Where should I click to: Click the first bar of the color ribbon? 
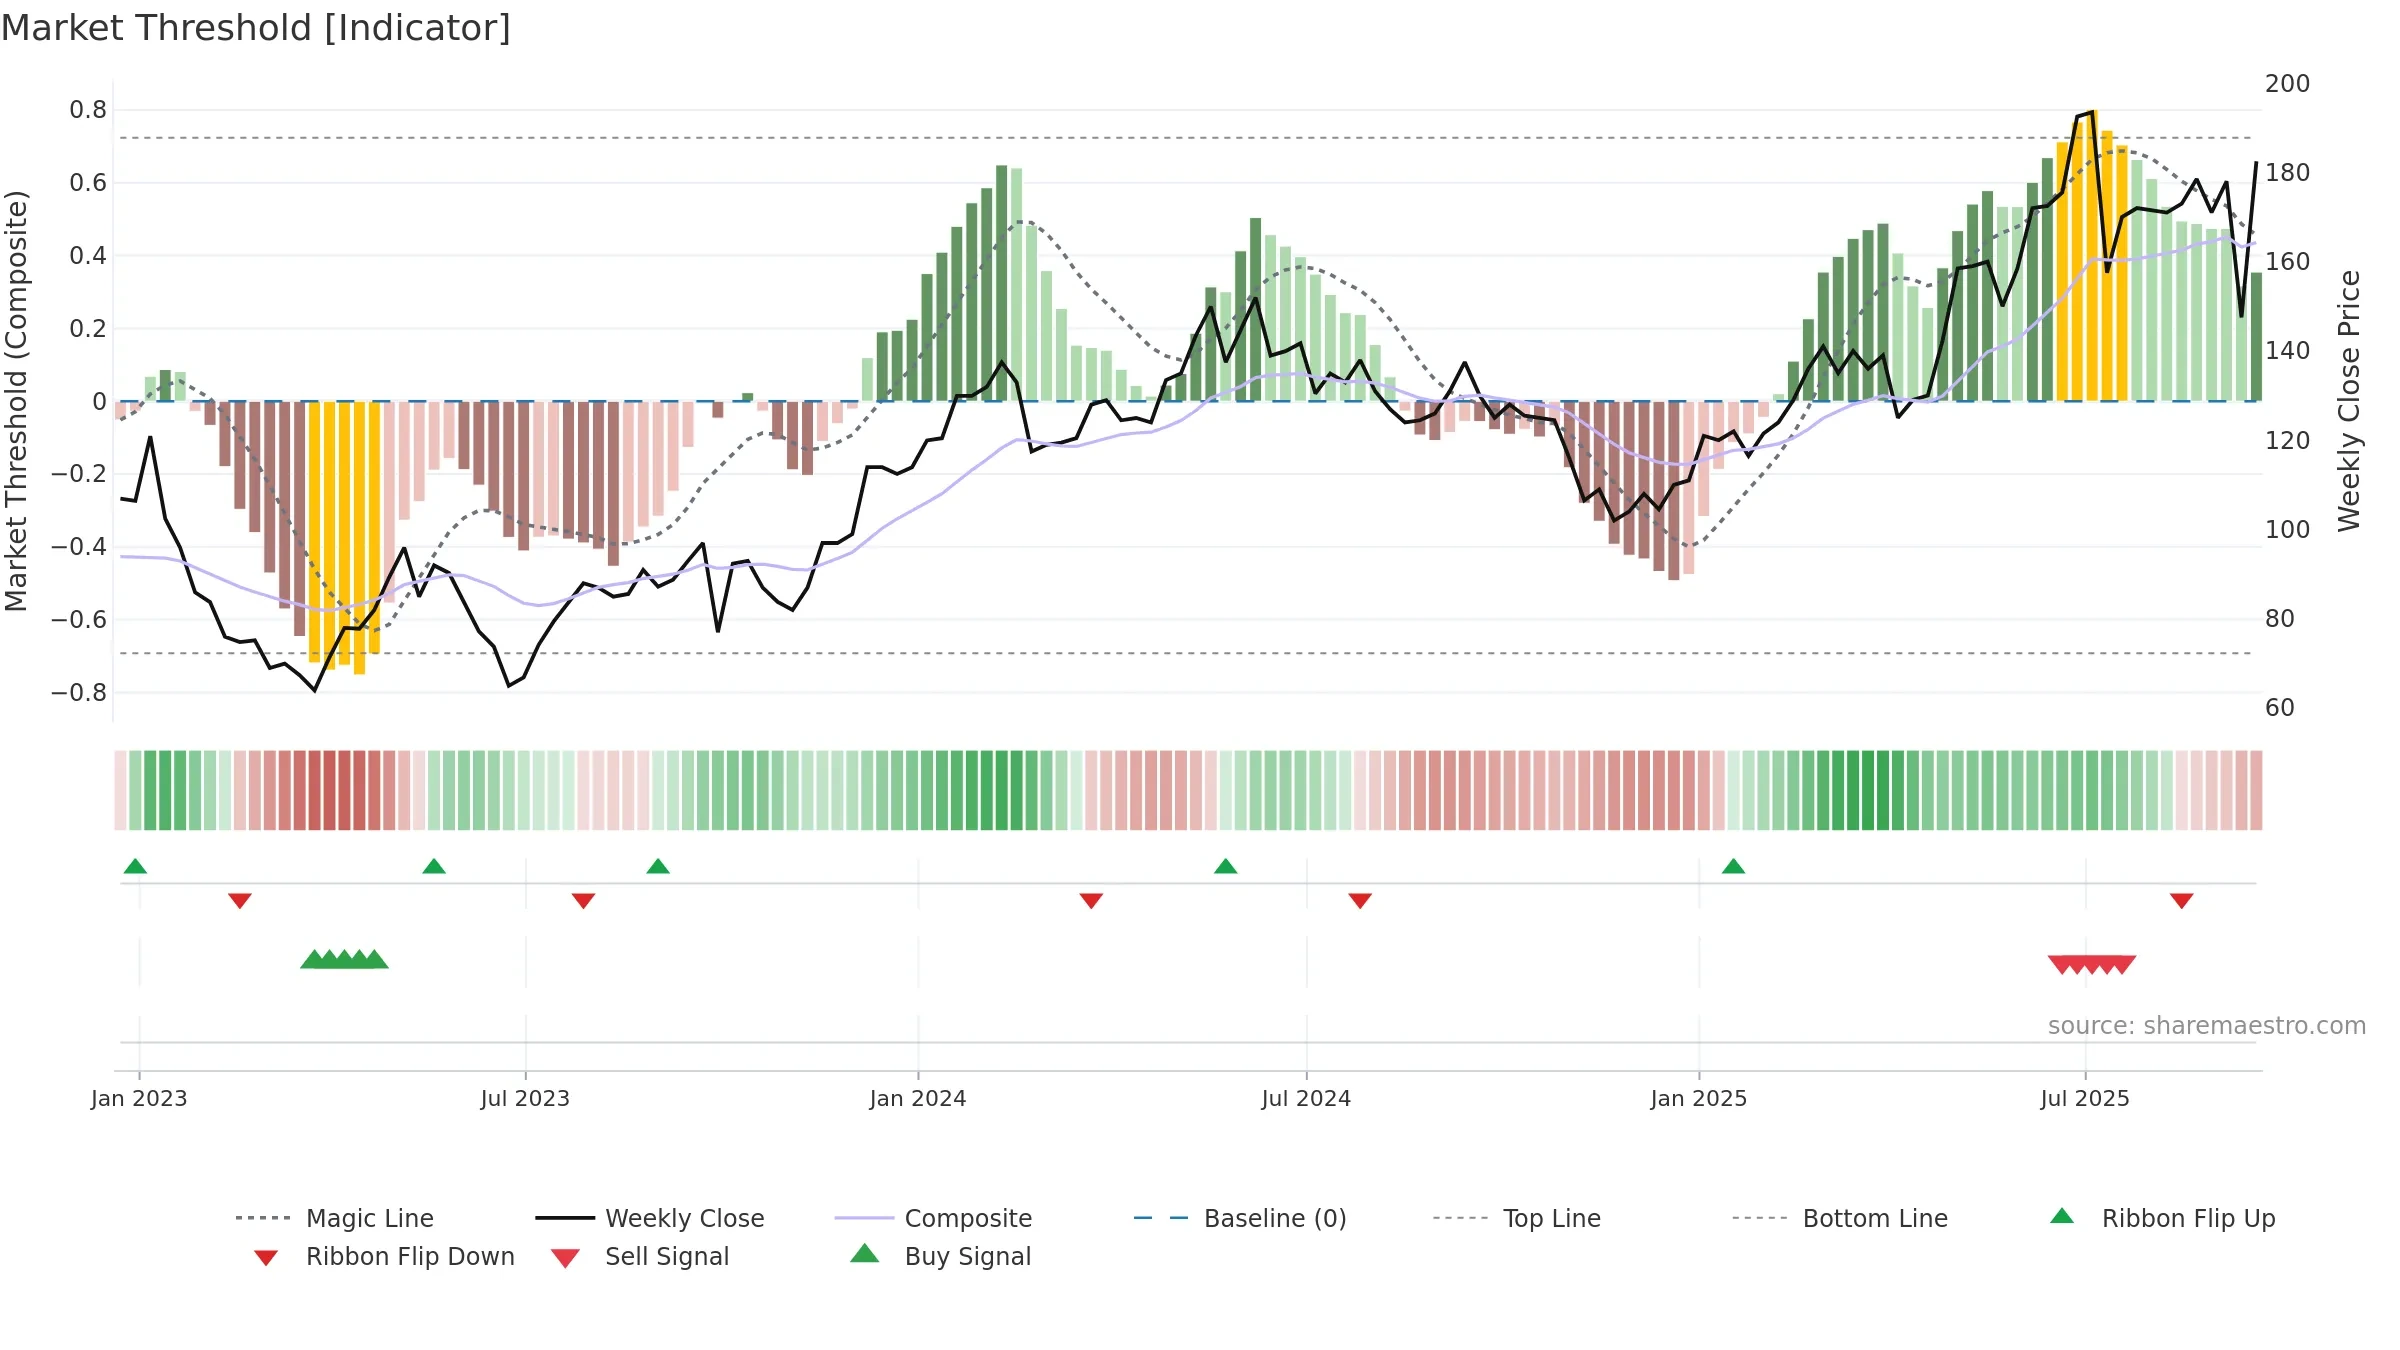pos(120,790)
